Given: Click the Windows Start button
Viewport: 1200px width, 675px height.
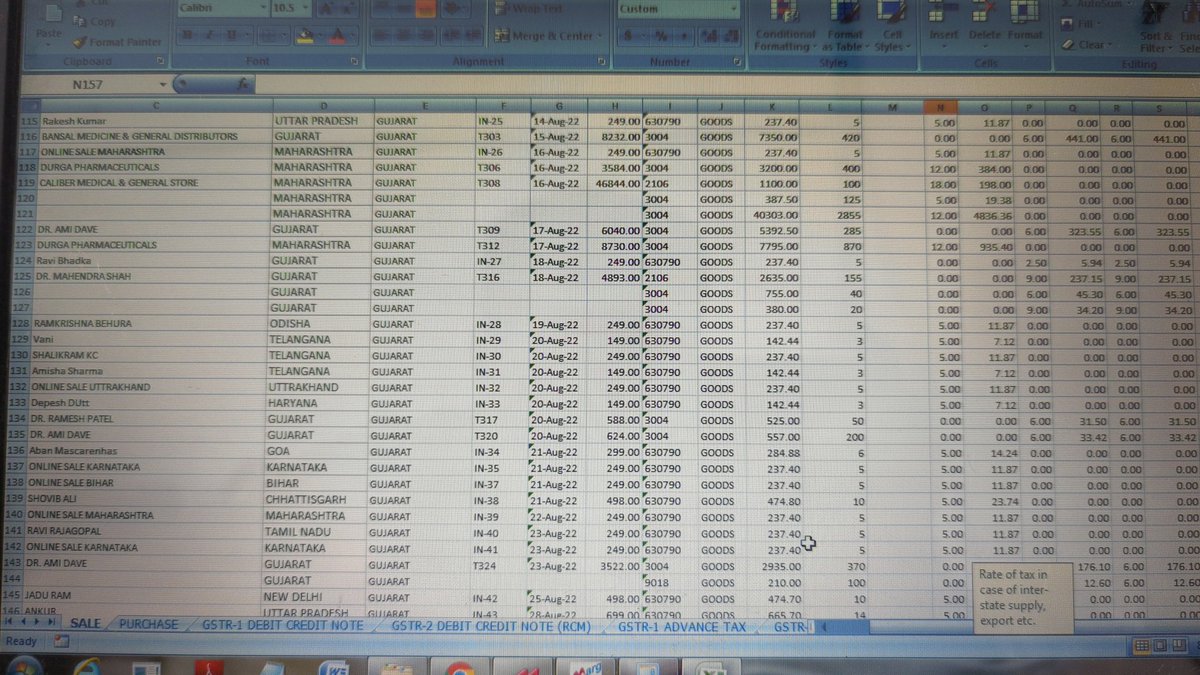Looking at the screenshot, I should (x=22, y=666).
